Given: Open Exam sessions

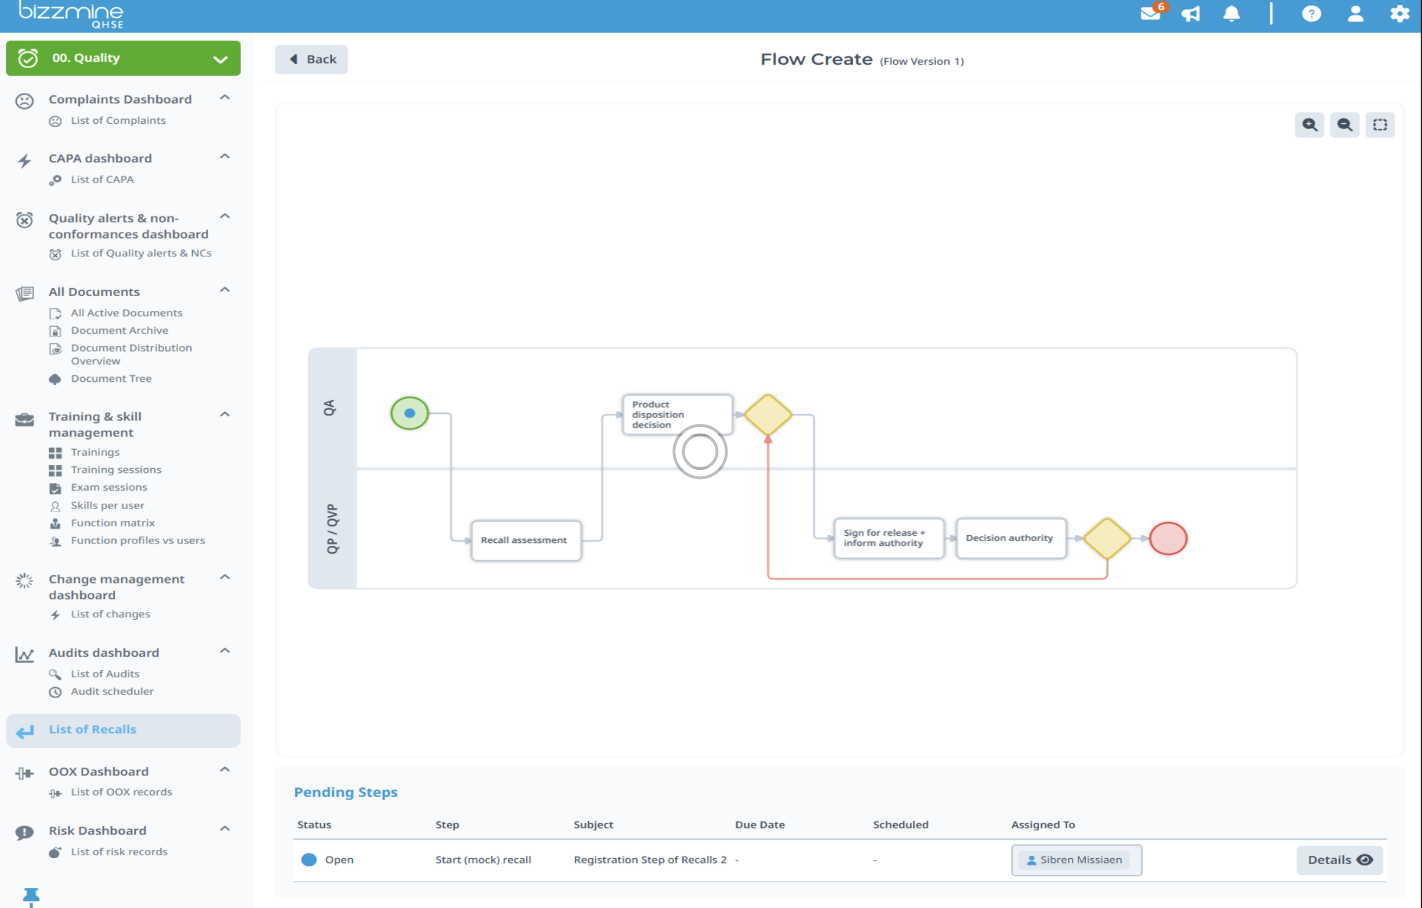Looking at the screenshot, I should point(109,488).
